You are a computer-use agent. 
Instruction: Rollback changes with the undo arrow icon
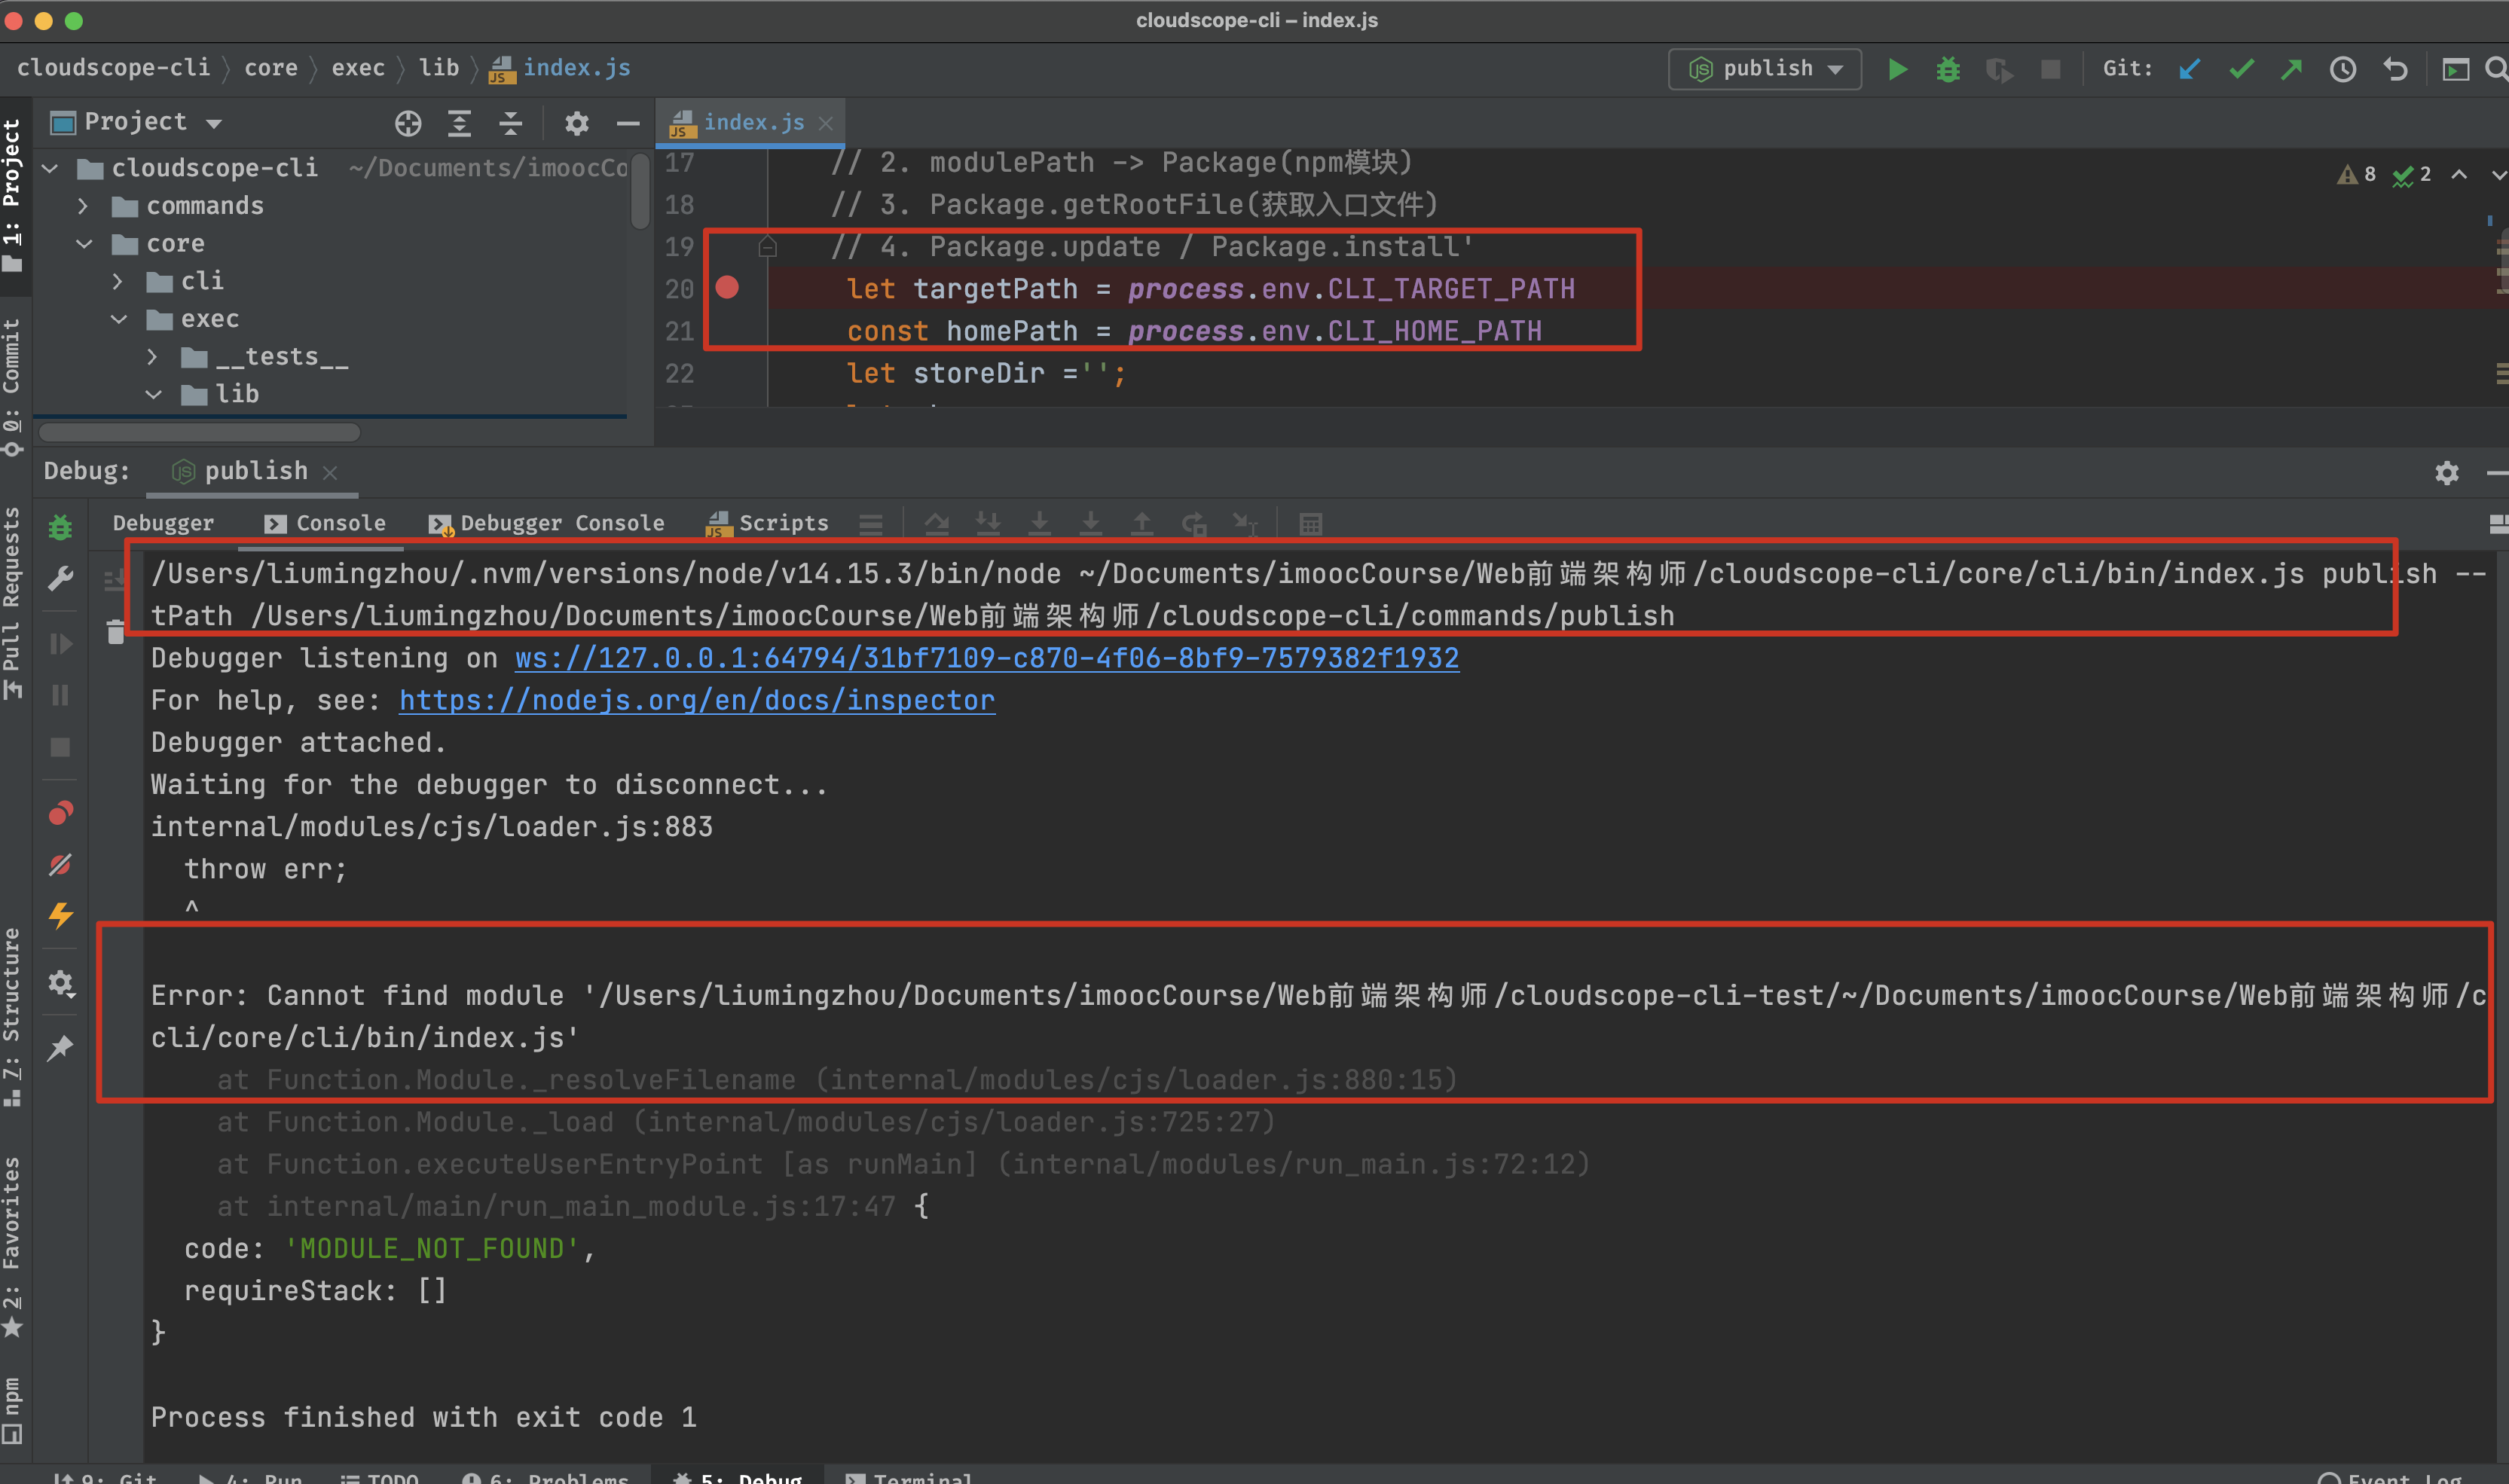[x=2395, y=69]
